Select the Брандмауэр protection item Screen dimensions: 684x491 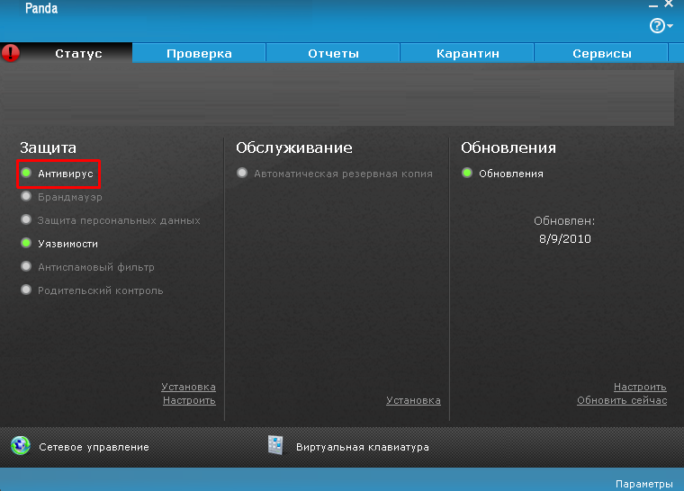tap(70, 197)
